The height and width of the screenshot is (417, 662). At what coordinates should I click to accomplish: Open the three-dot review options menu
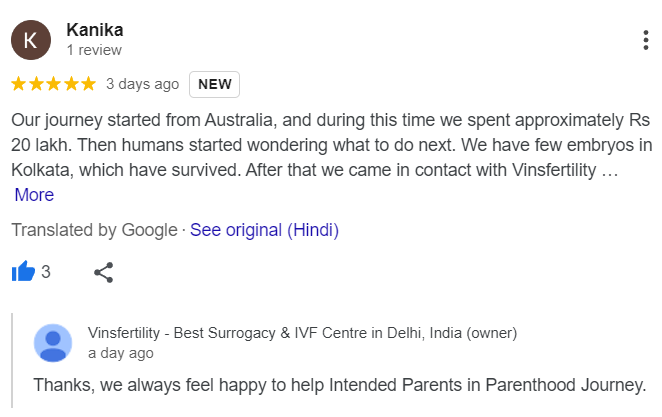[x=646, y=40]
